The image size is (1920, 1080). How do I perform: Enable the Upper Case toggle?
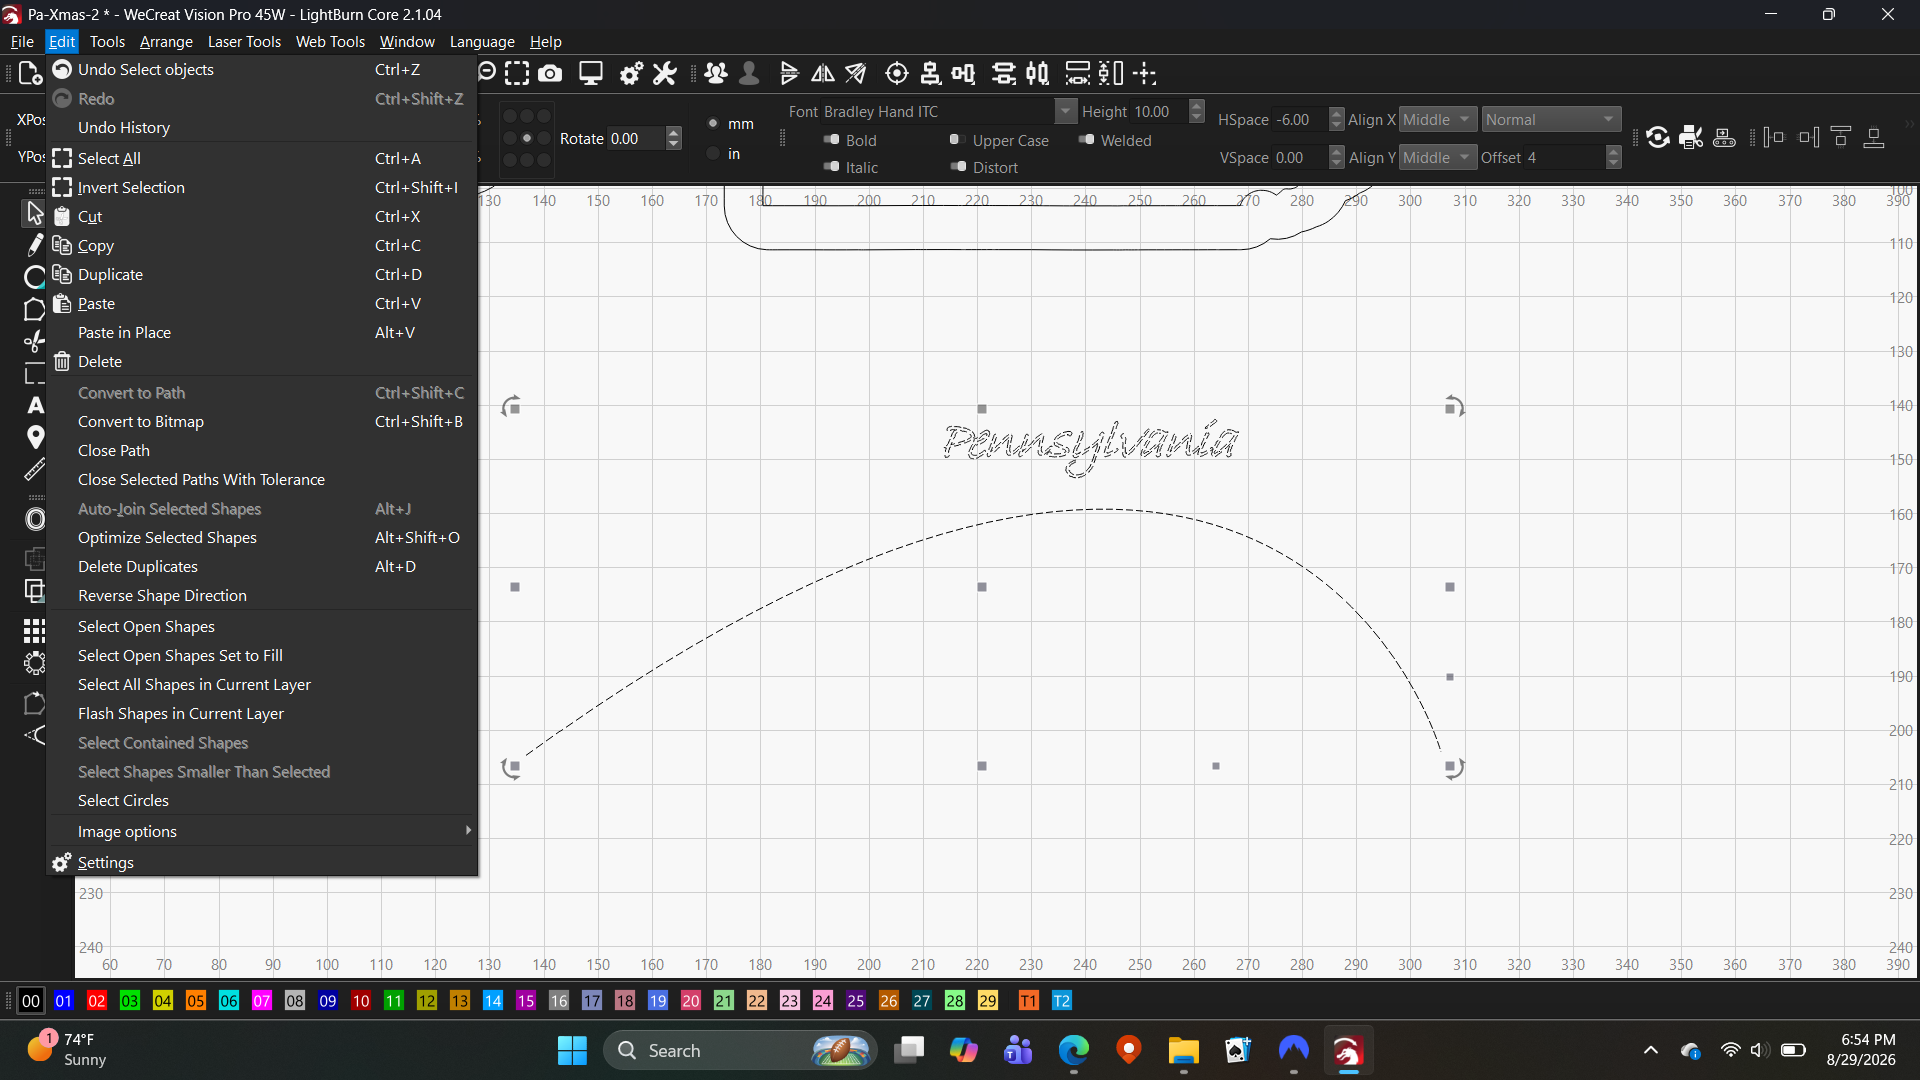957,140
